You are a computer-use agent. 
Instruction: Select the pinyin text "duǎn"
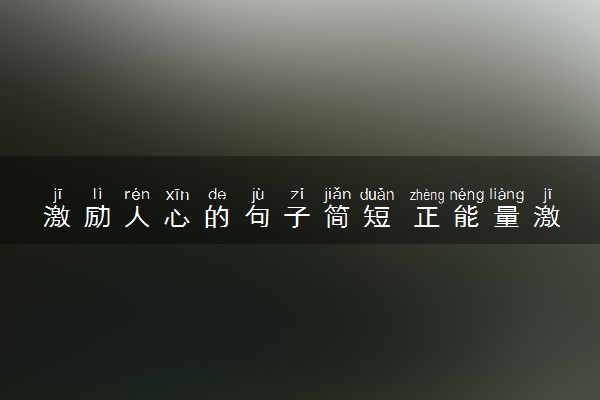(x=377, y=195)
